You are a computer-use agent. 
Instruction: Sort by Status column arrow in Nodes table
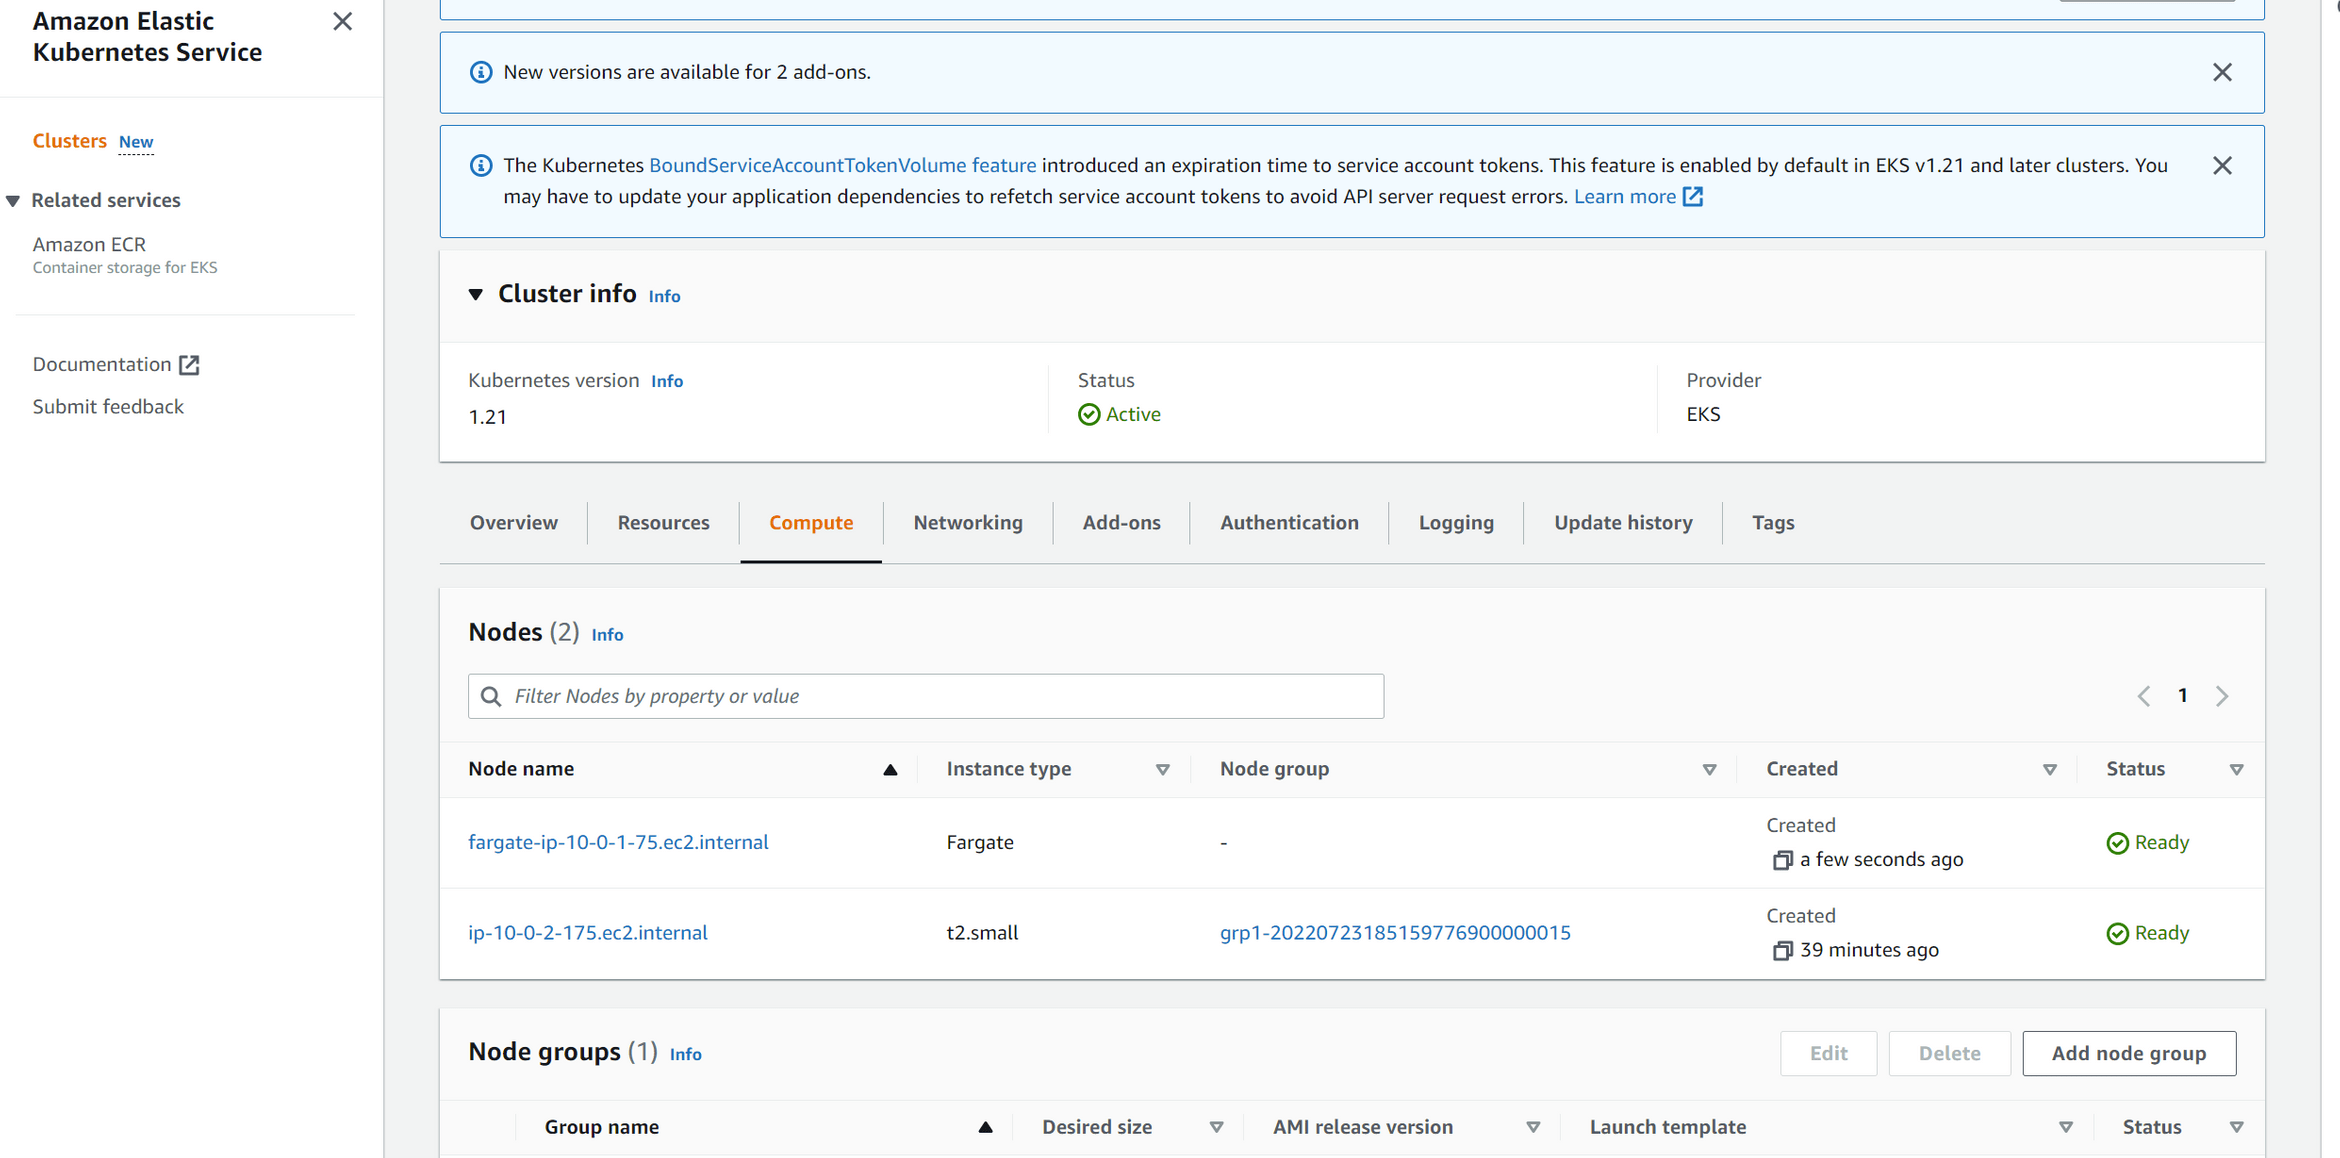tap(2237, 770)
